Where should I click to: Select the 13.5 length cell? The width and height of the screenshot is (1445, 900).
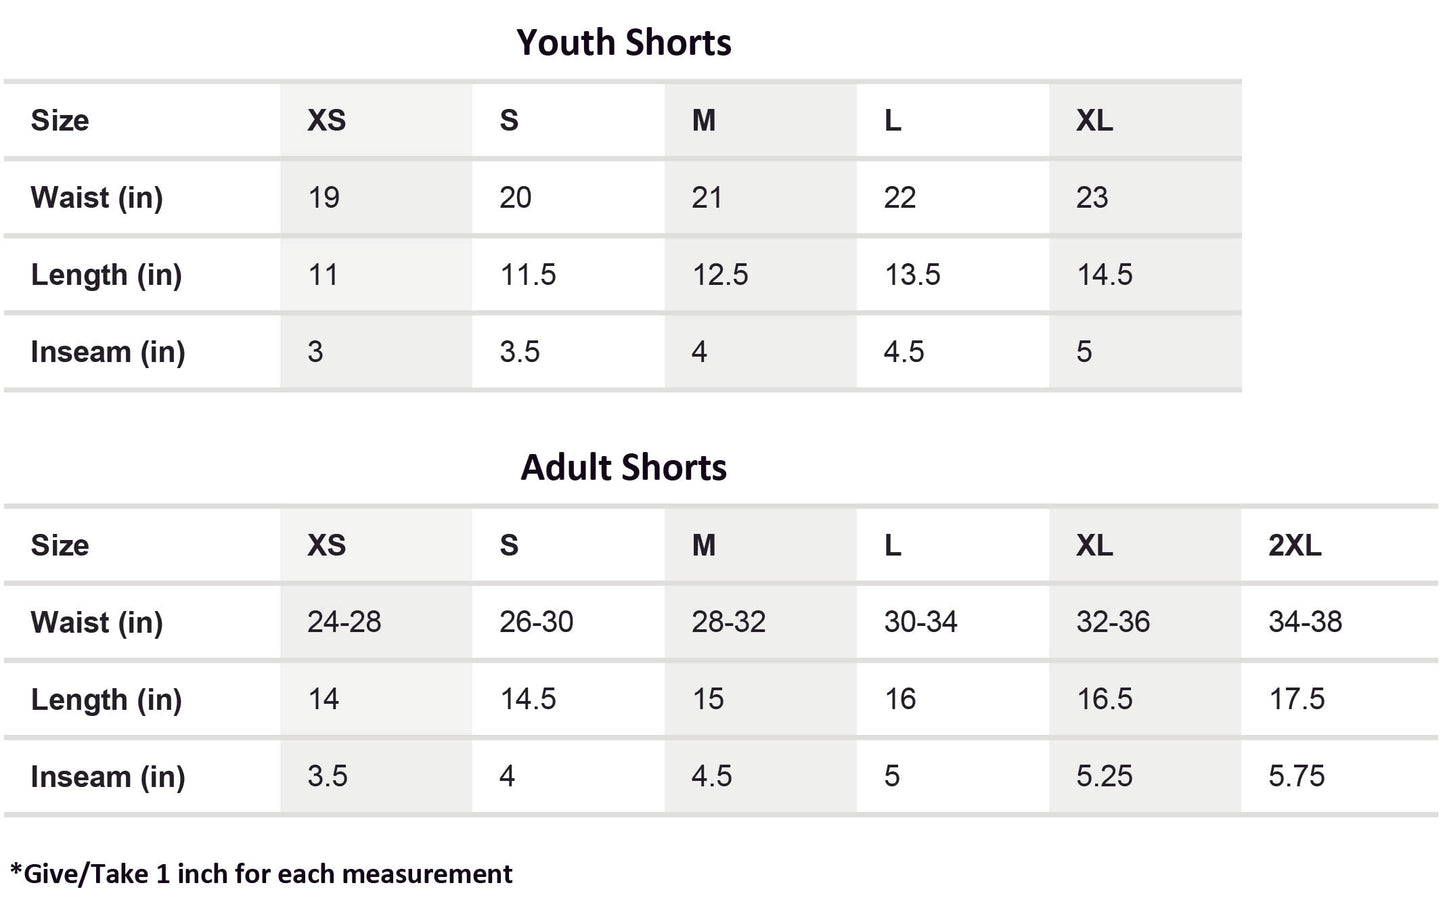coord(912,275)
